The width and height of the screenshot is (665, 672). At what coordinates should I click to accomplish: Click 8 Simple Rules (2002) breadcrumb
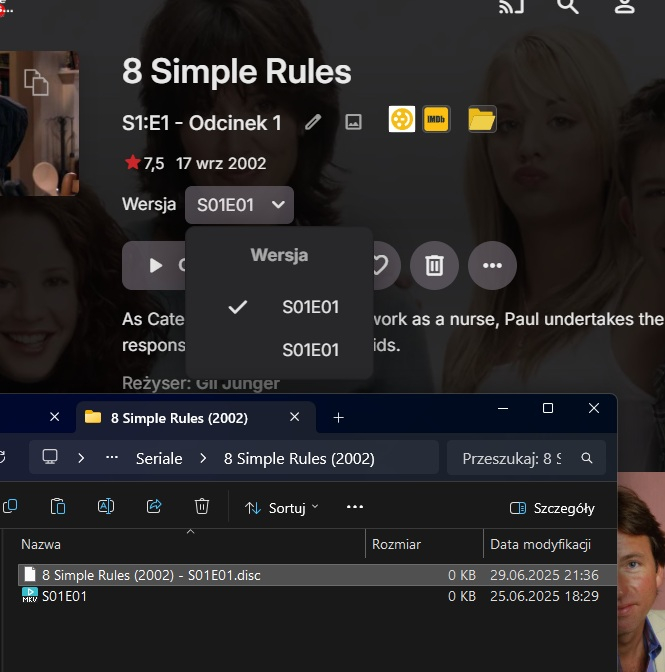click(x=299, y=459)
